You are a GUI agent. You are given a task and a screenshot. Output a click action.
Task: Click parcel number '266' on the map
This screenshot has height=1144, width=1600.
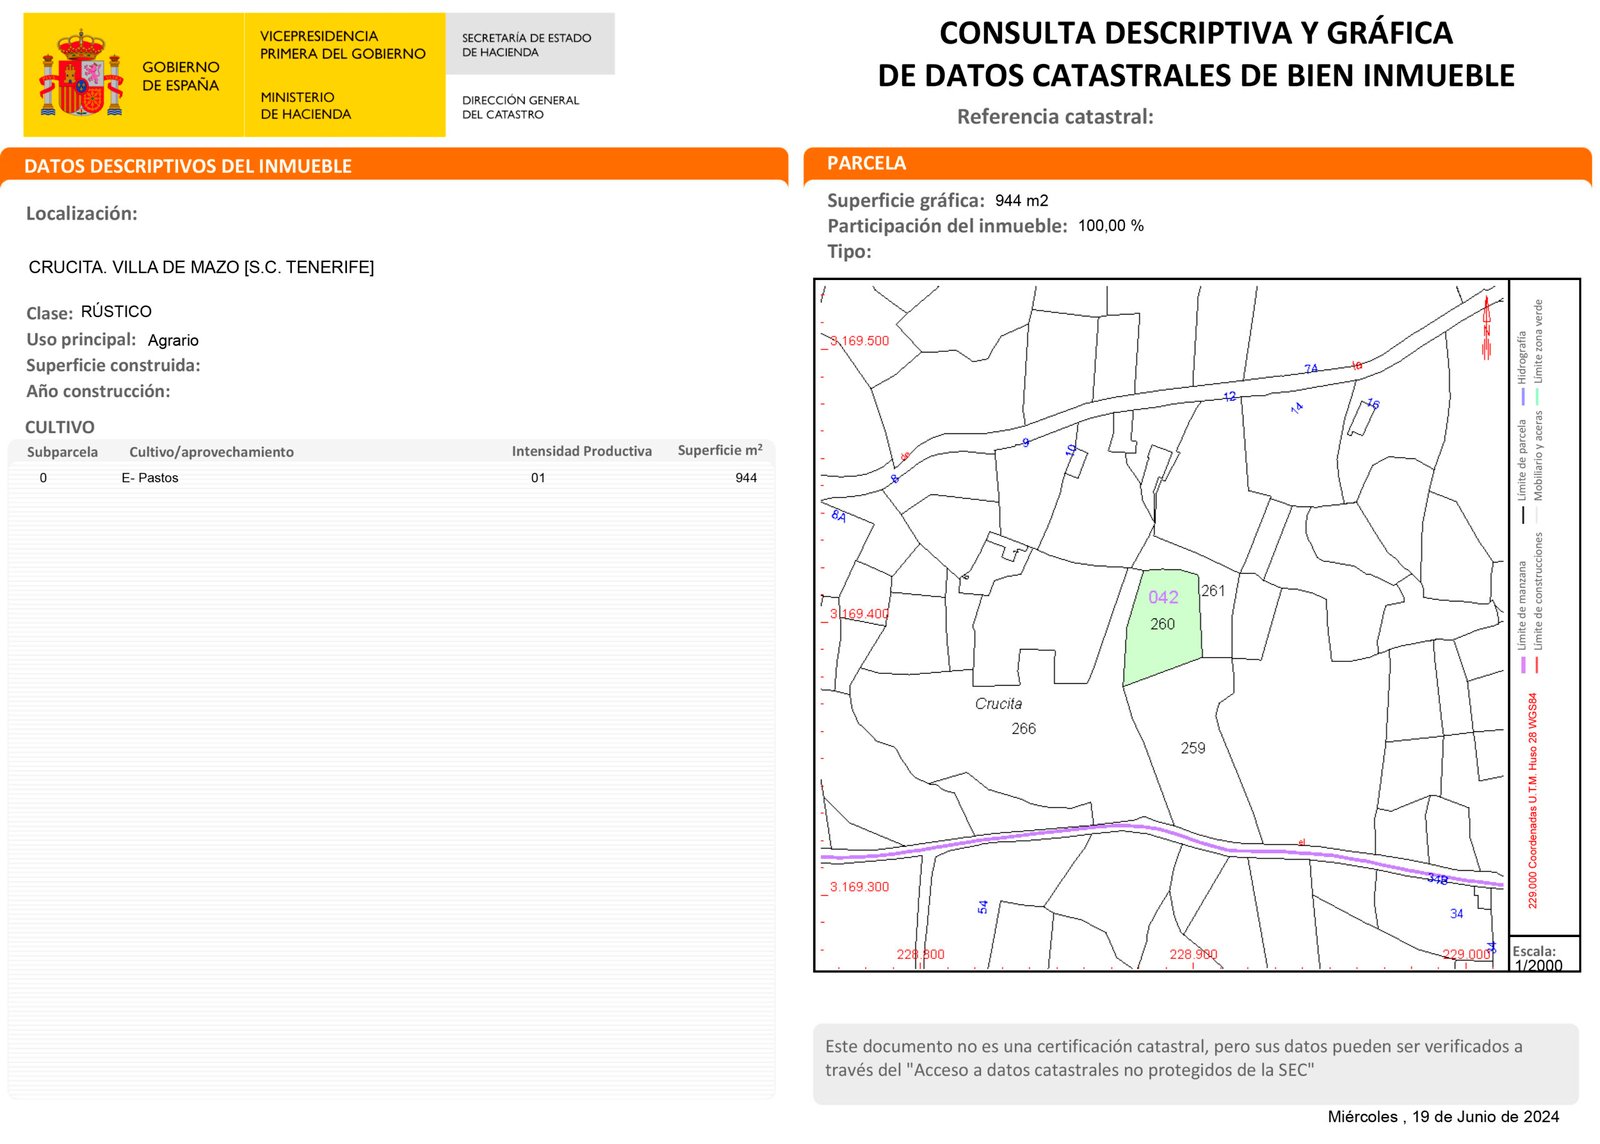[x=1024, y=729]
